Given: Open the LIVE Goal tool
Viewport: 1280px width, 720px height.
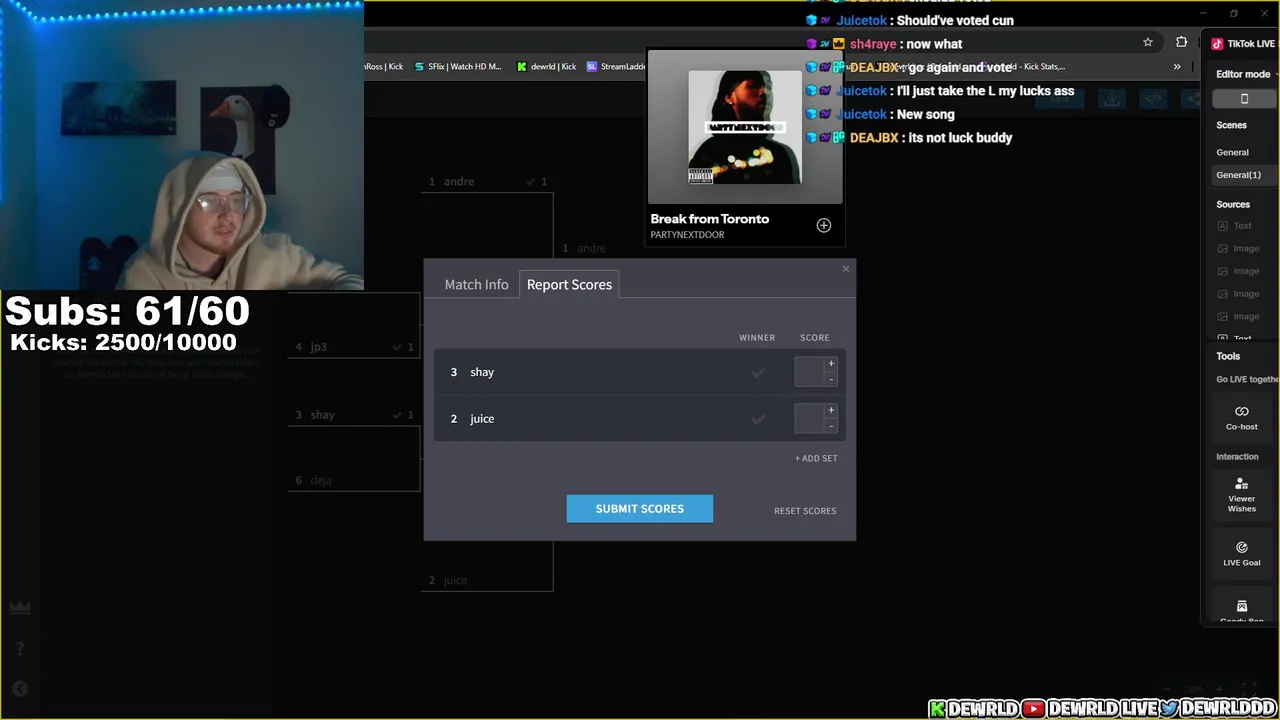Looking at the screenshot, I should [1242, 554].
